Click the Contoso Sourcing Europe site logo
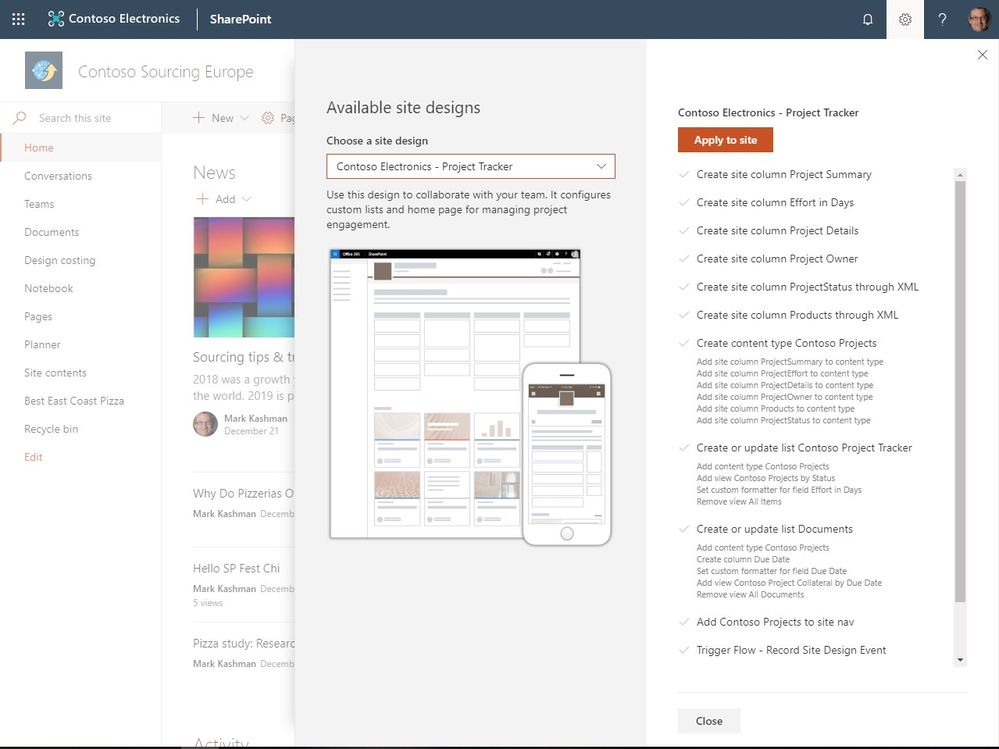 point(43,70)
